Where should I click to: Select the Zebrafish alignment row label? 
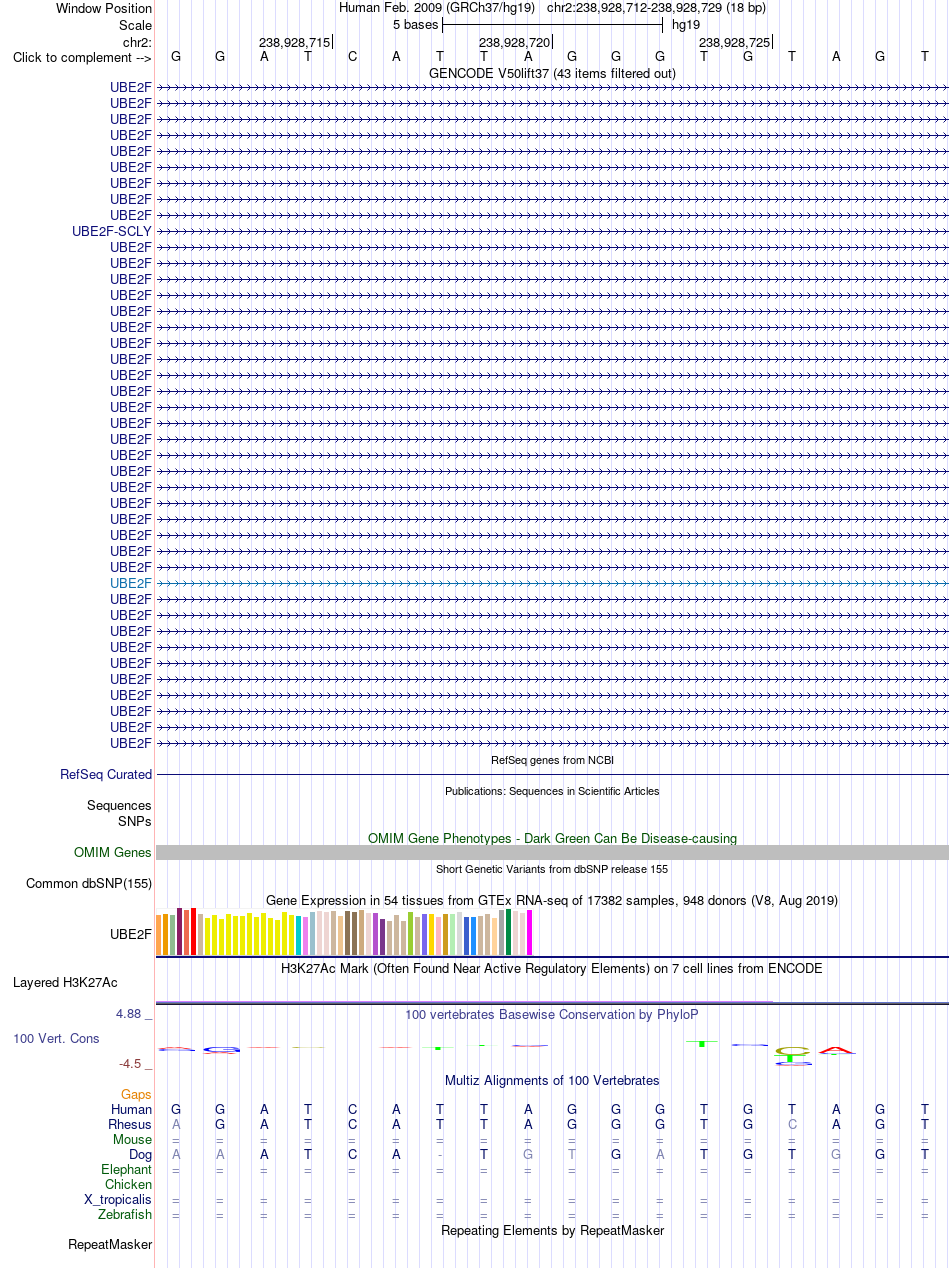125,1214
